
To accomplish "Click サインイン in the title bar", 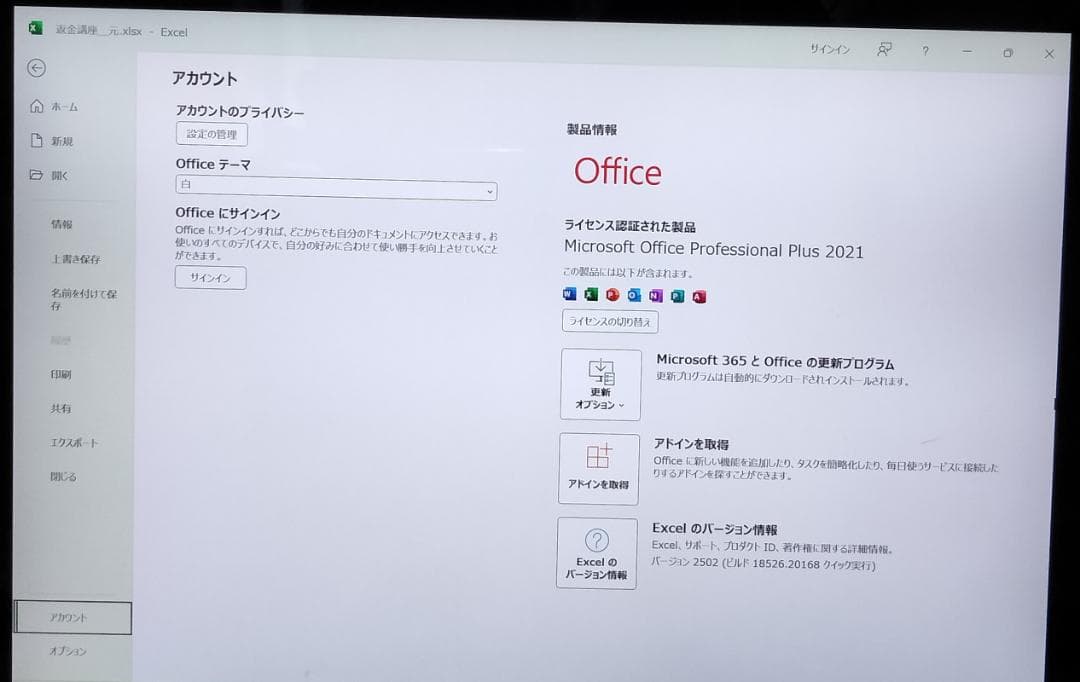I will click(829, 49).
